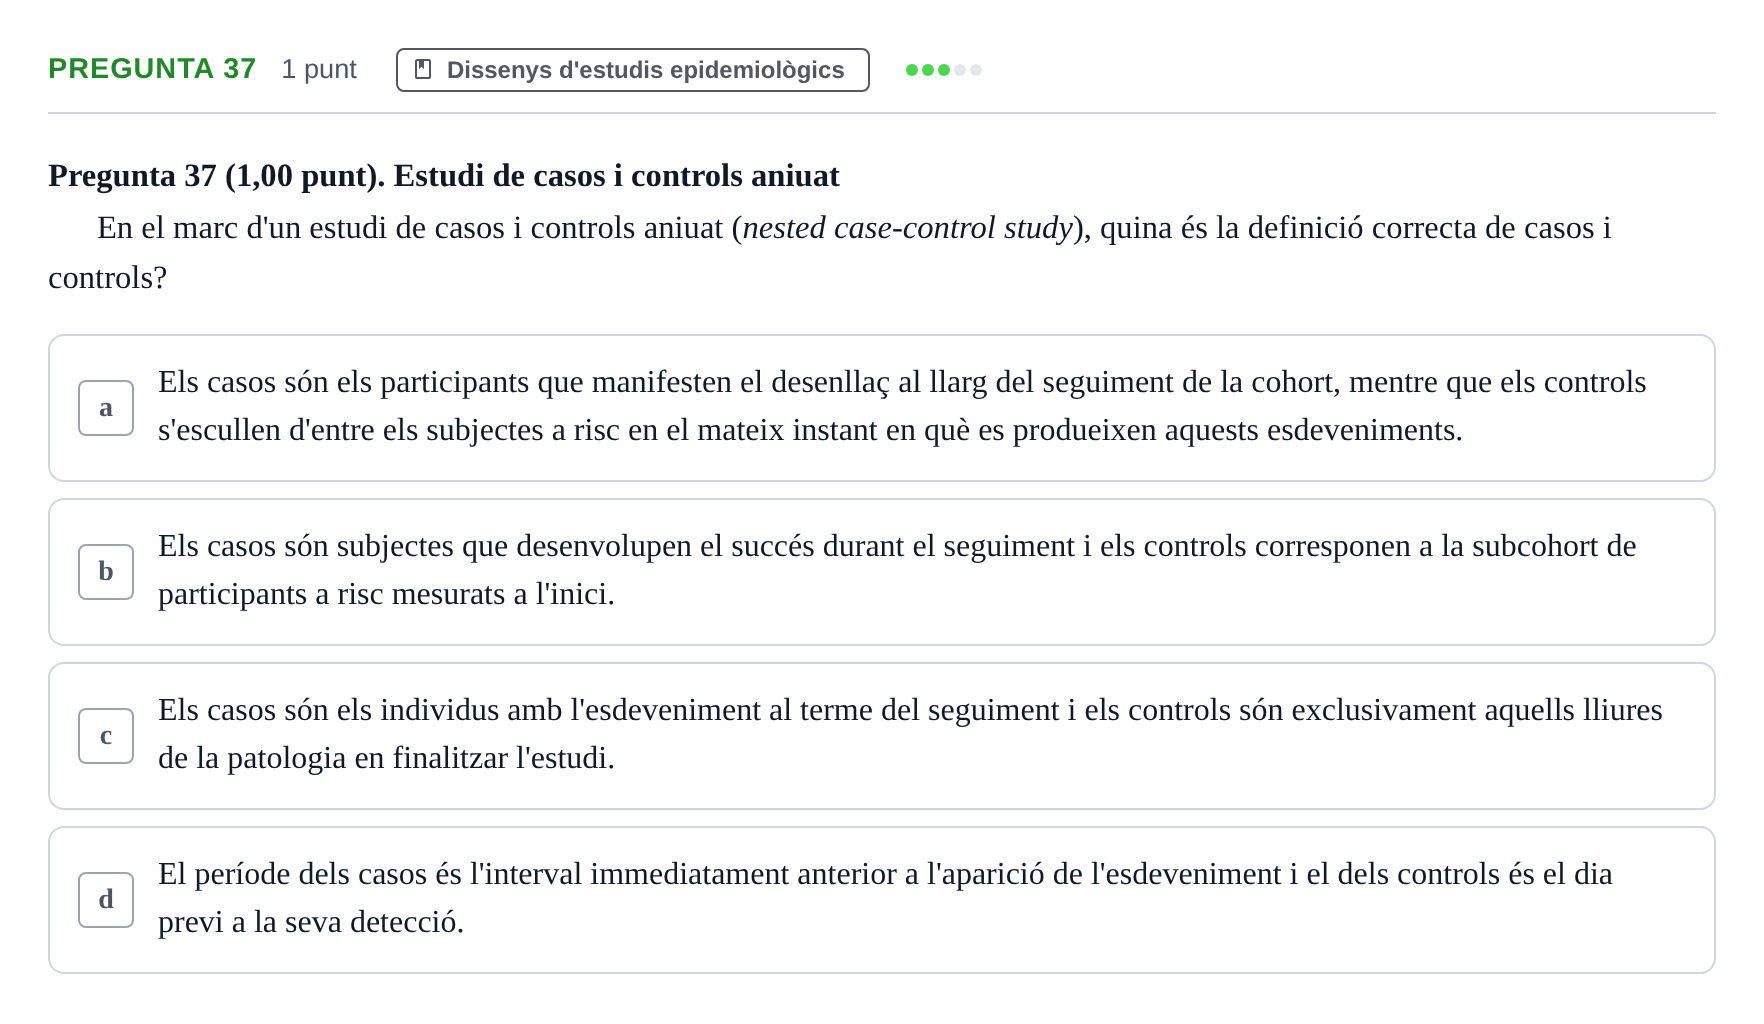
Task: Click the italic nested case-control study text
Action: coord(907,228)
